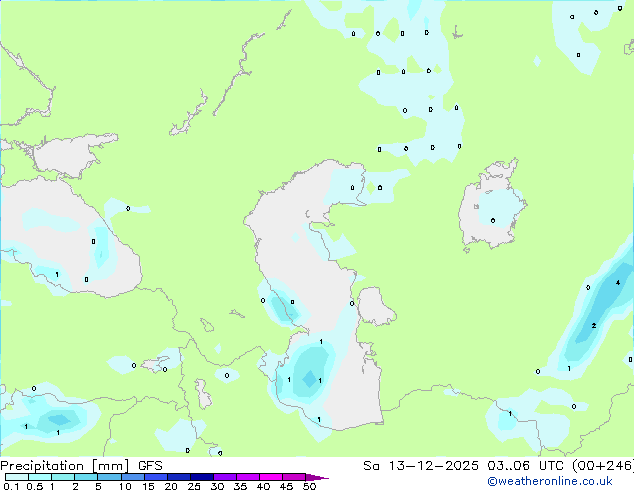Click the "30" legend scale label
Image resolution: width=634 pixels, height=490 pixels.
tap(217, 486)
